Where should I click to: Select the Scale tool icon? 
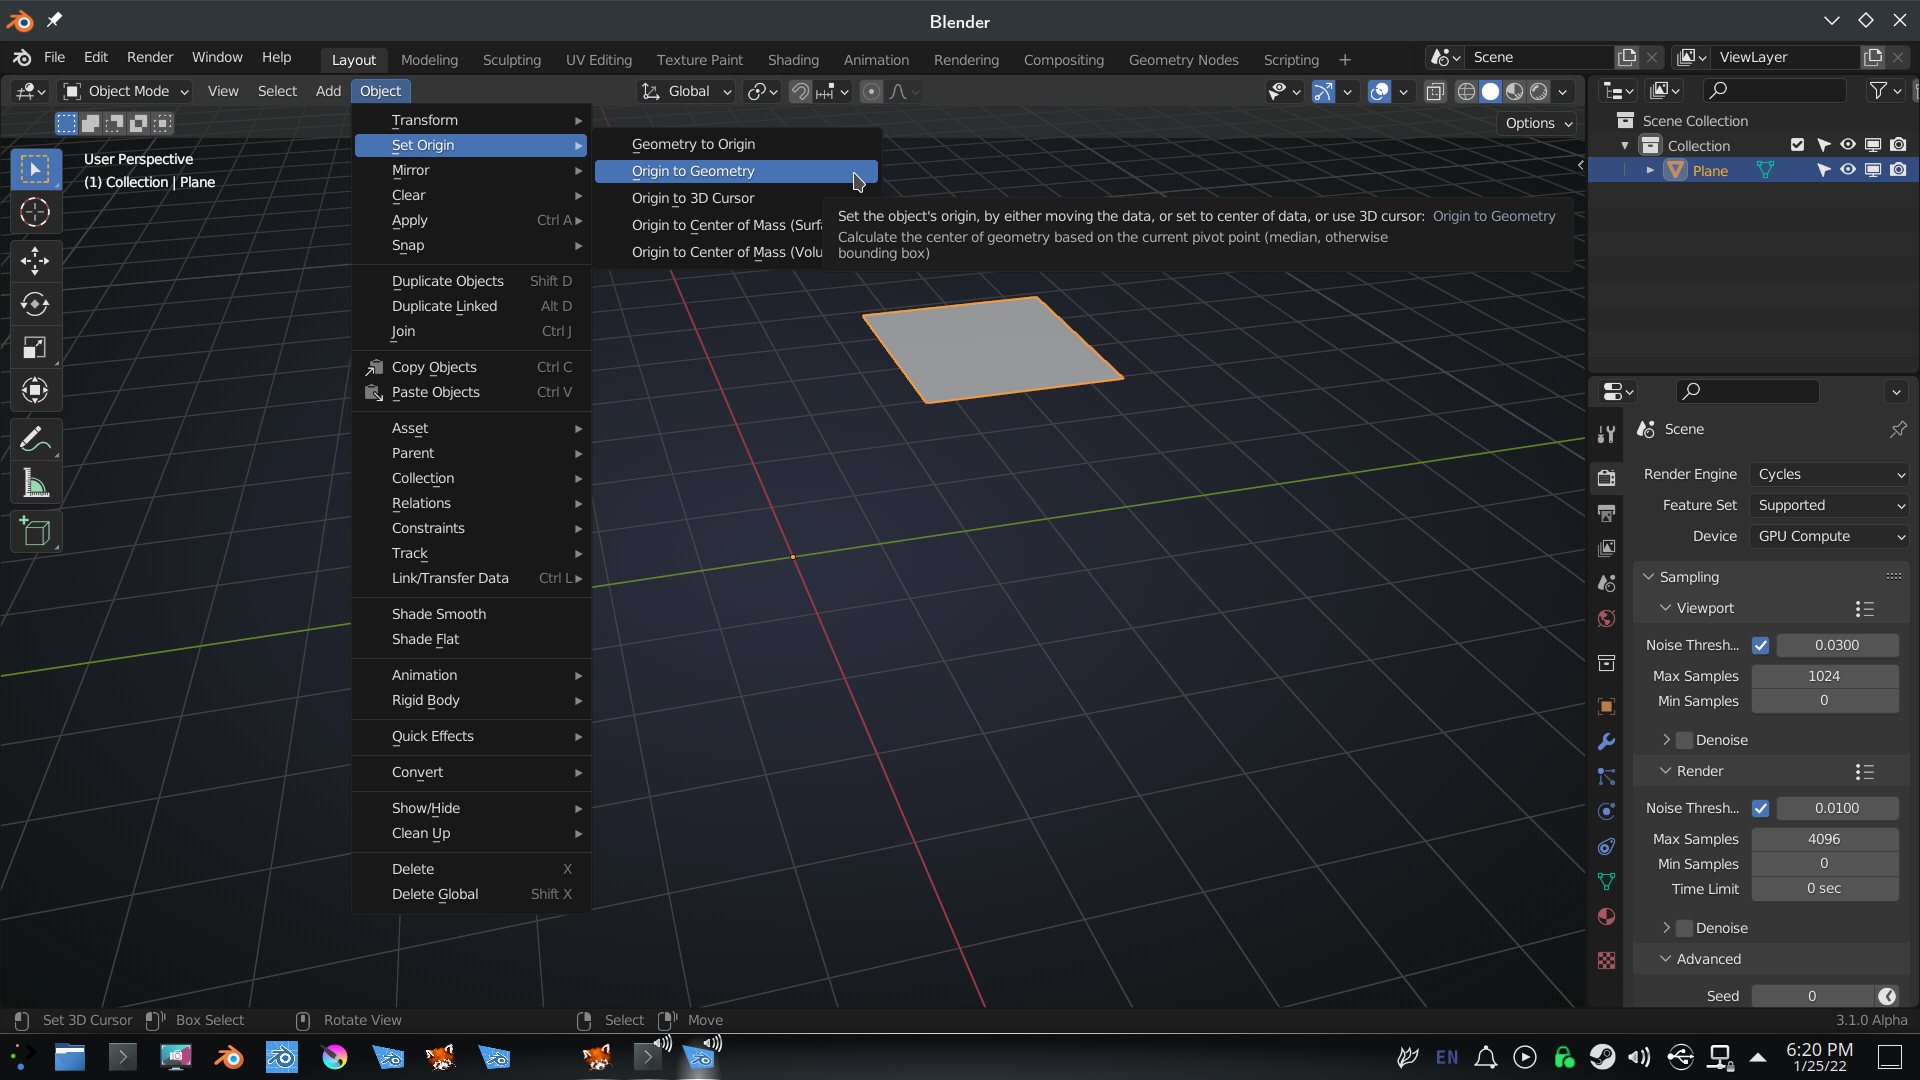[35, 348]
